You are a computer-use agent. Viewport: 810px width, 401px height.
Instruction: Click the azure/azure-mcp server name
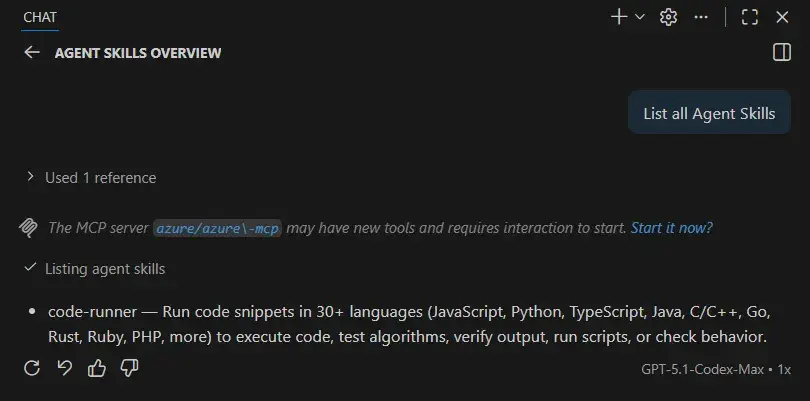coord(218,228)
